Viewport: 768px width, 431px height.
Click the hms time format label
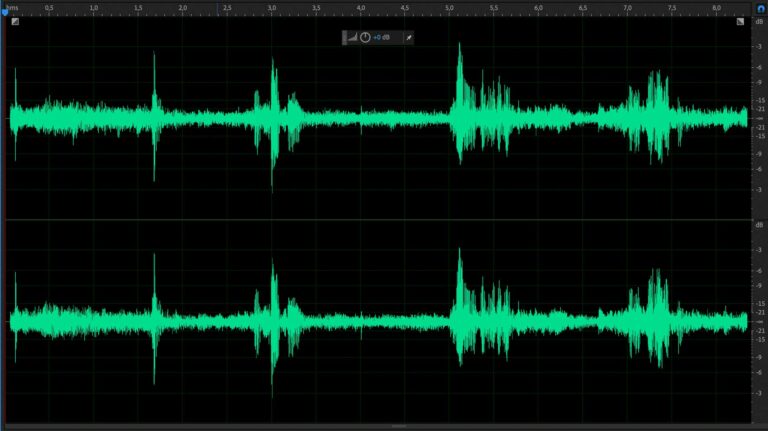coord(12,7)
